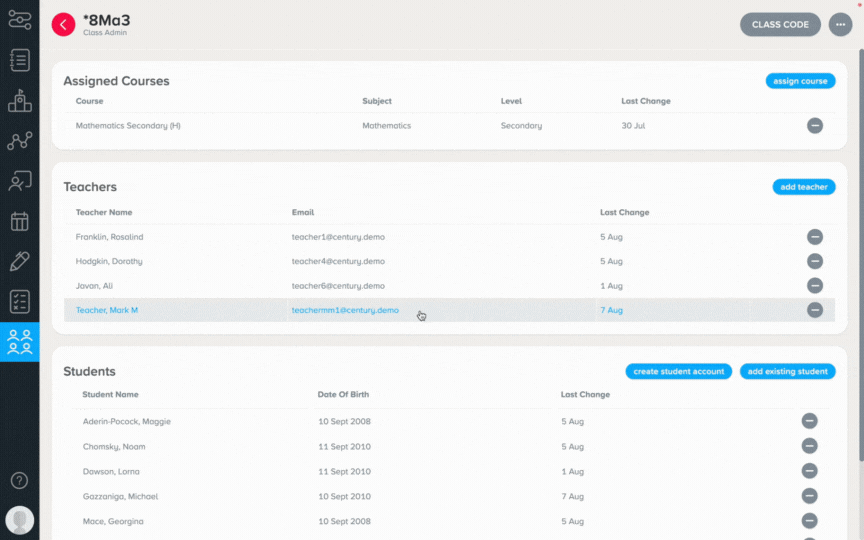This screenshot has width=864, height=540.
Task: Open the podium leaderboard icon in sidebar
Action: click(x=20, y=100)
